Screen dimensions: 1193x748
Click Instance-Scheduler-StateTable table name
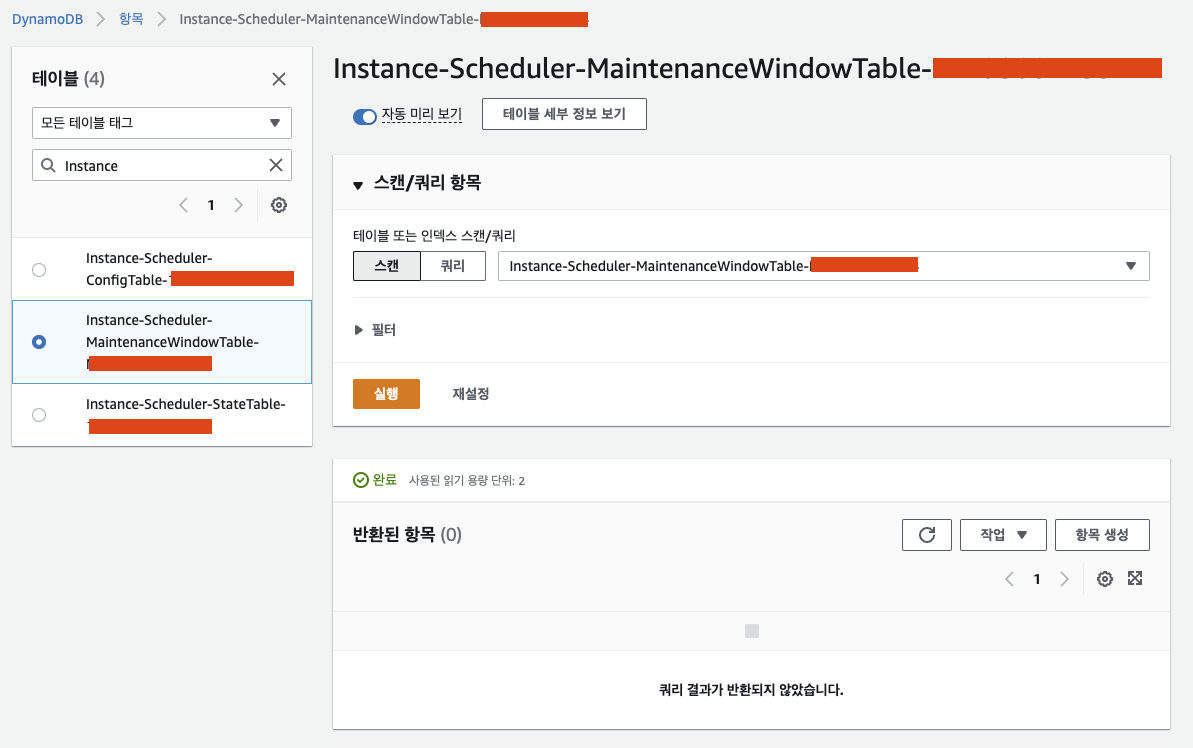(186, 404)
